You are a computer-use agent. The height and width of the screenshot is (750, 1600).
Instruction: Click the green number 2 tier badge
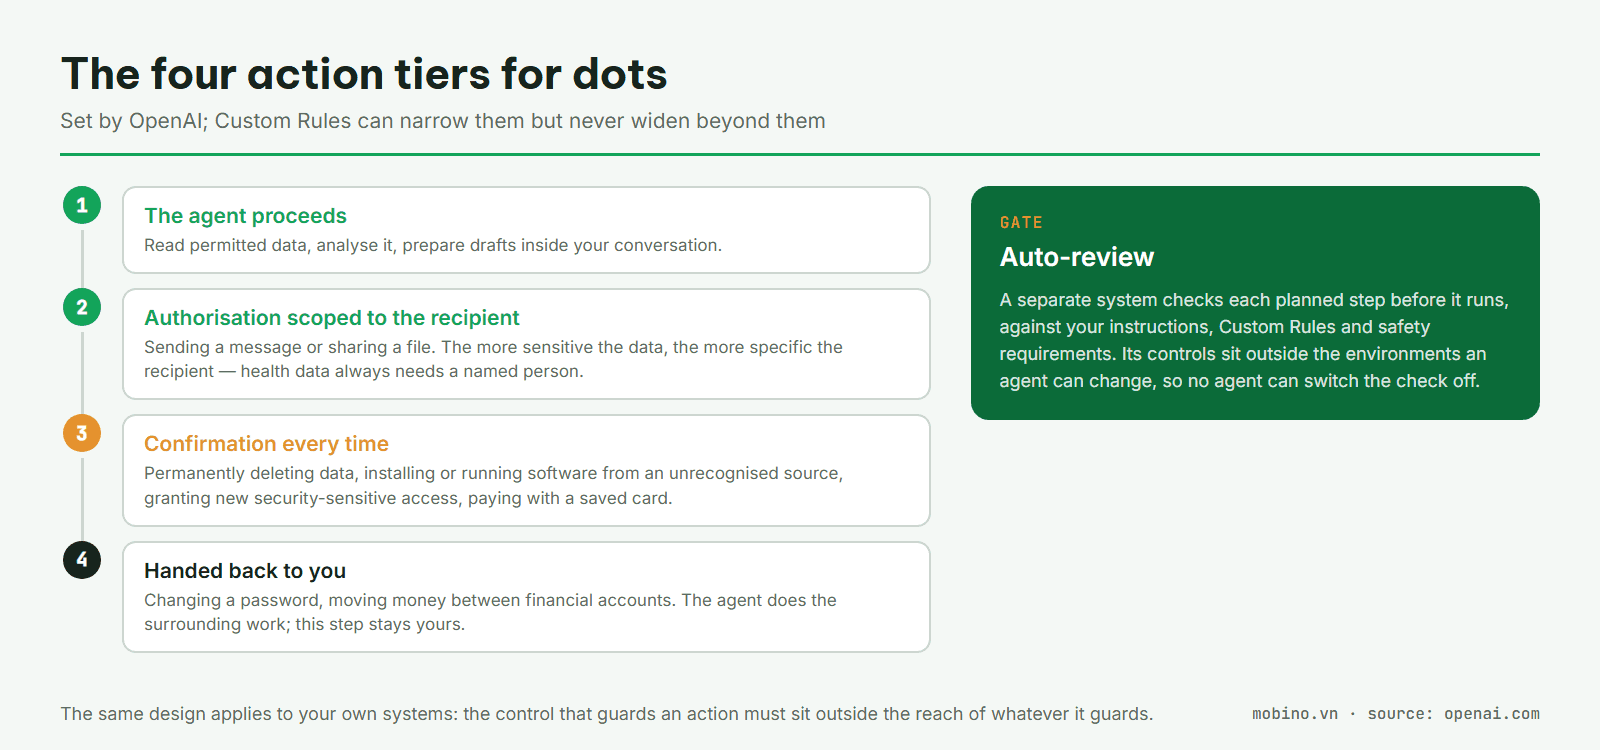(82, 307)
